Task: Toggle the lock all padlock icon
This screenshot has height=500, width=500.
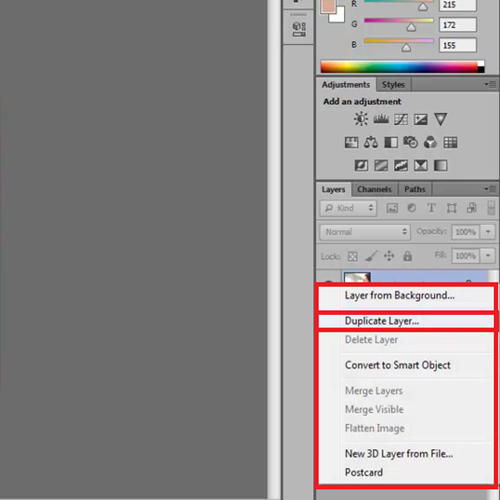Action: click(x=407, y=256)
